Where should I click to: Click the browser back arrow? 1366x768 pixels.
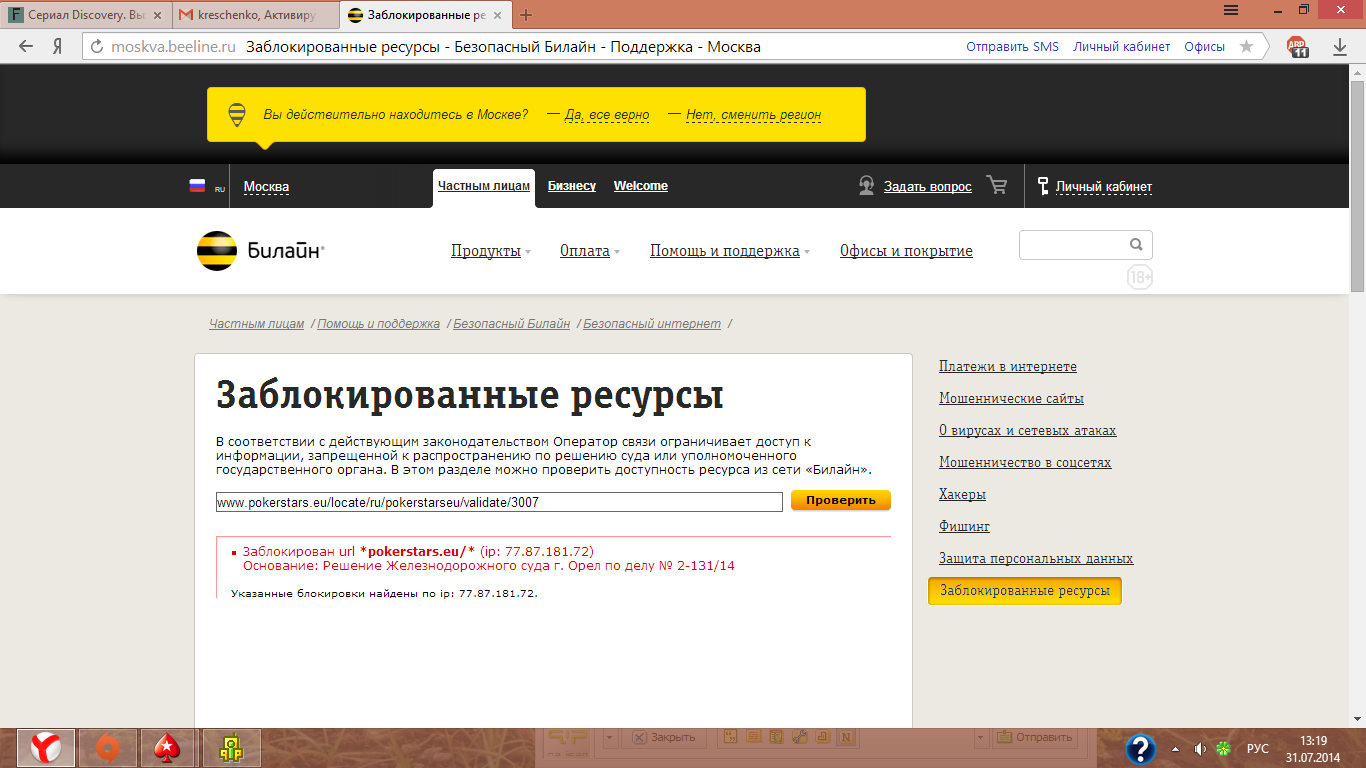[26, 46]
